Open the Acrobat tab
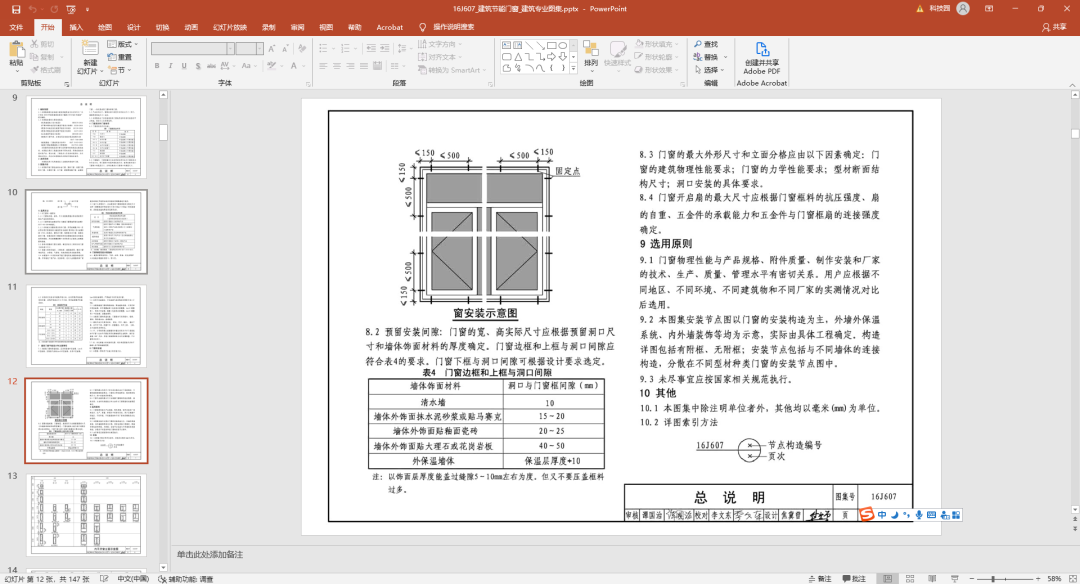This screenshot has height=584, width=1080. (x=389, y=28)
